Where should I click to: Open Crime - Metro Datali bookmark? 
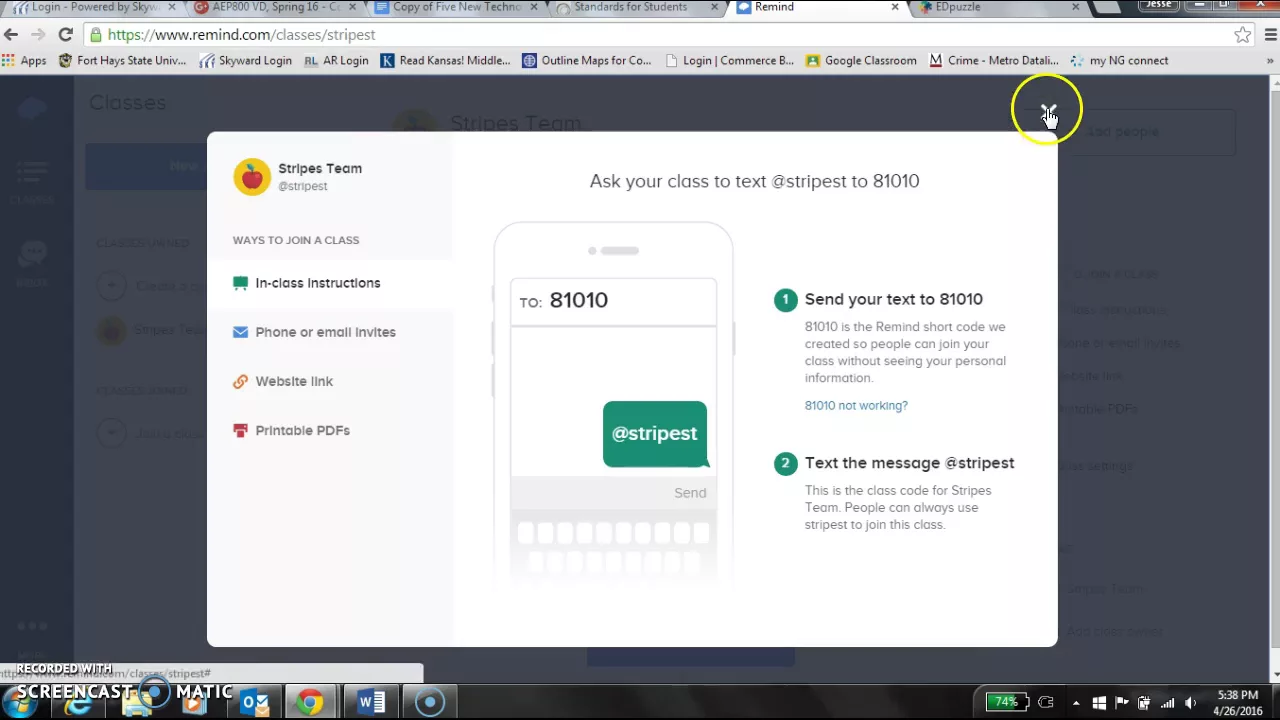tap(993, 61)
